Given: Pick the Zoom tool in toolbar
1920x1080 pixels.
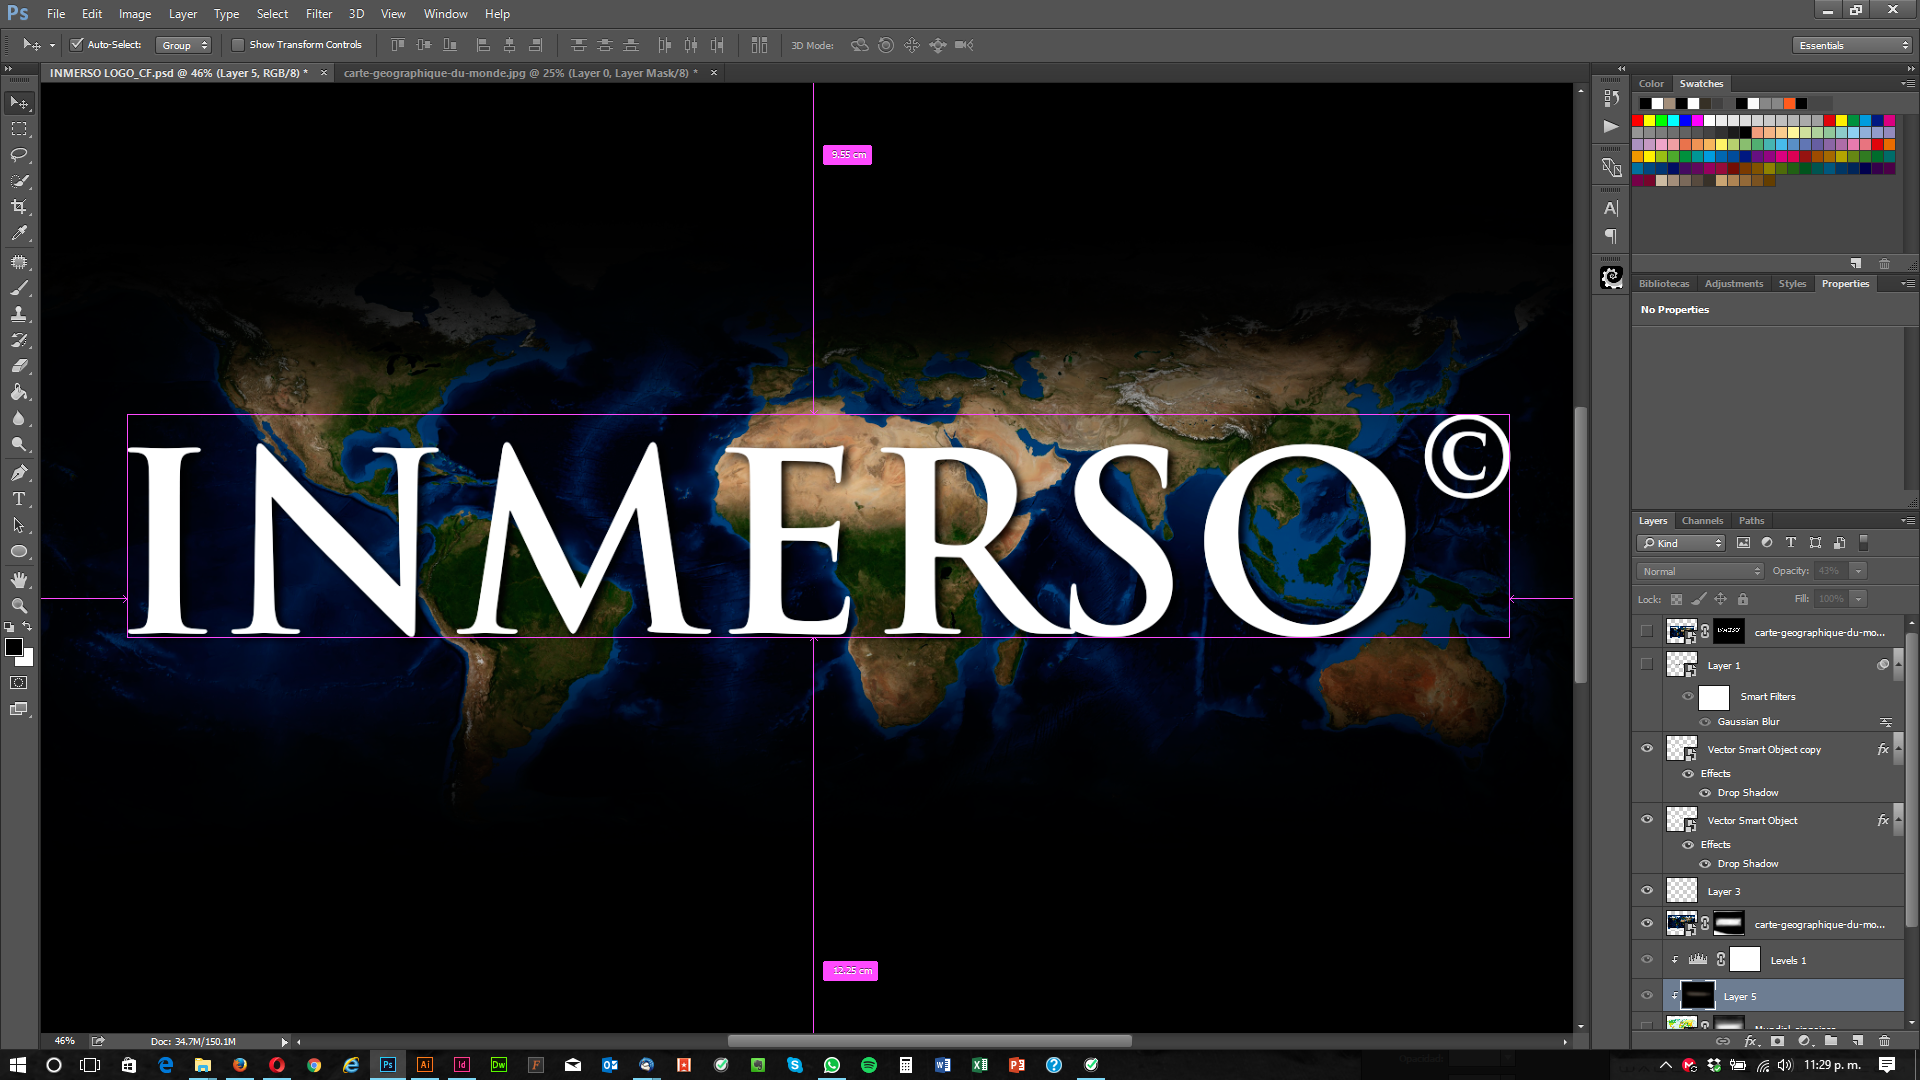Looking at the screenshot, I should point(19,605).
